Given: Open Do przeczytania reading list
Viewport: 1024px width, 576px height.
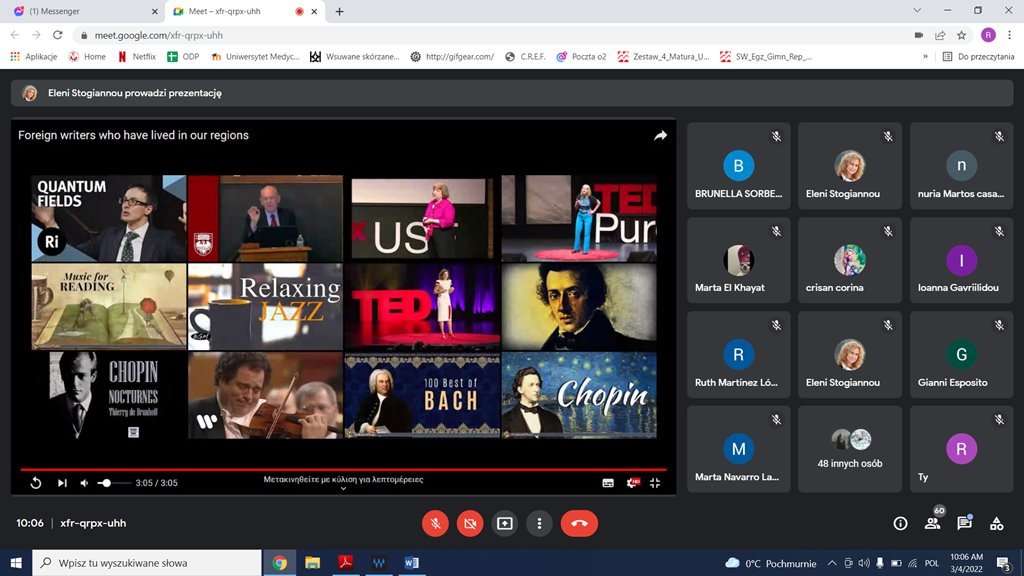Looking at the screenshot, I should (x=978, y=57).
